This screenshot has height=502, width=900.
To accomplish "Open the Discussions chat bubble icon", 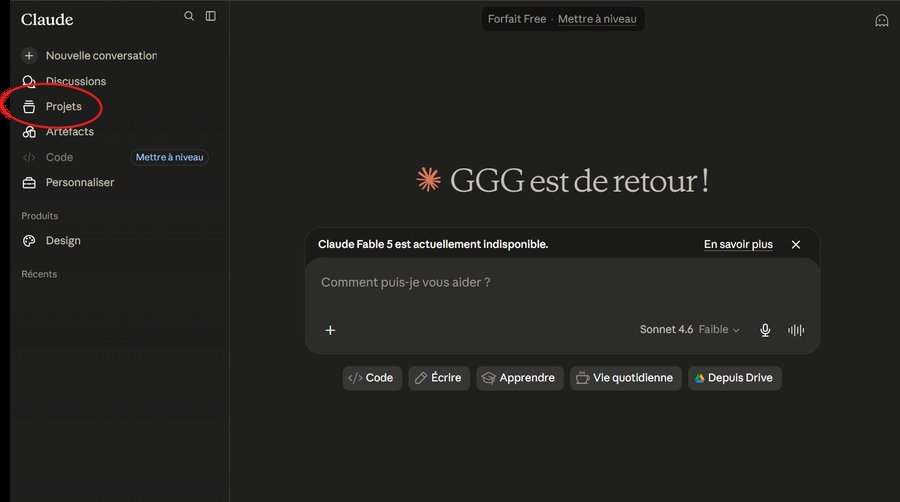I will [29, 81].
